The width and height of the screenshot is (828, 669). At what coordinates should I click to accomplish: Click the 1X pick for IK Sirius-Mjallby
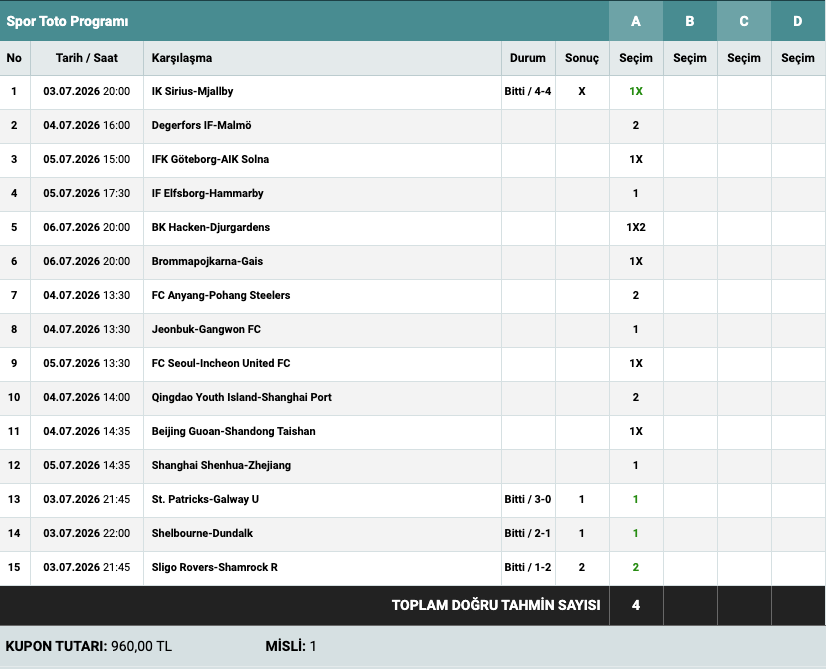pyautogui.click(x=636, y=91)
